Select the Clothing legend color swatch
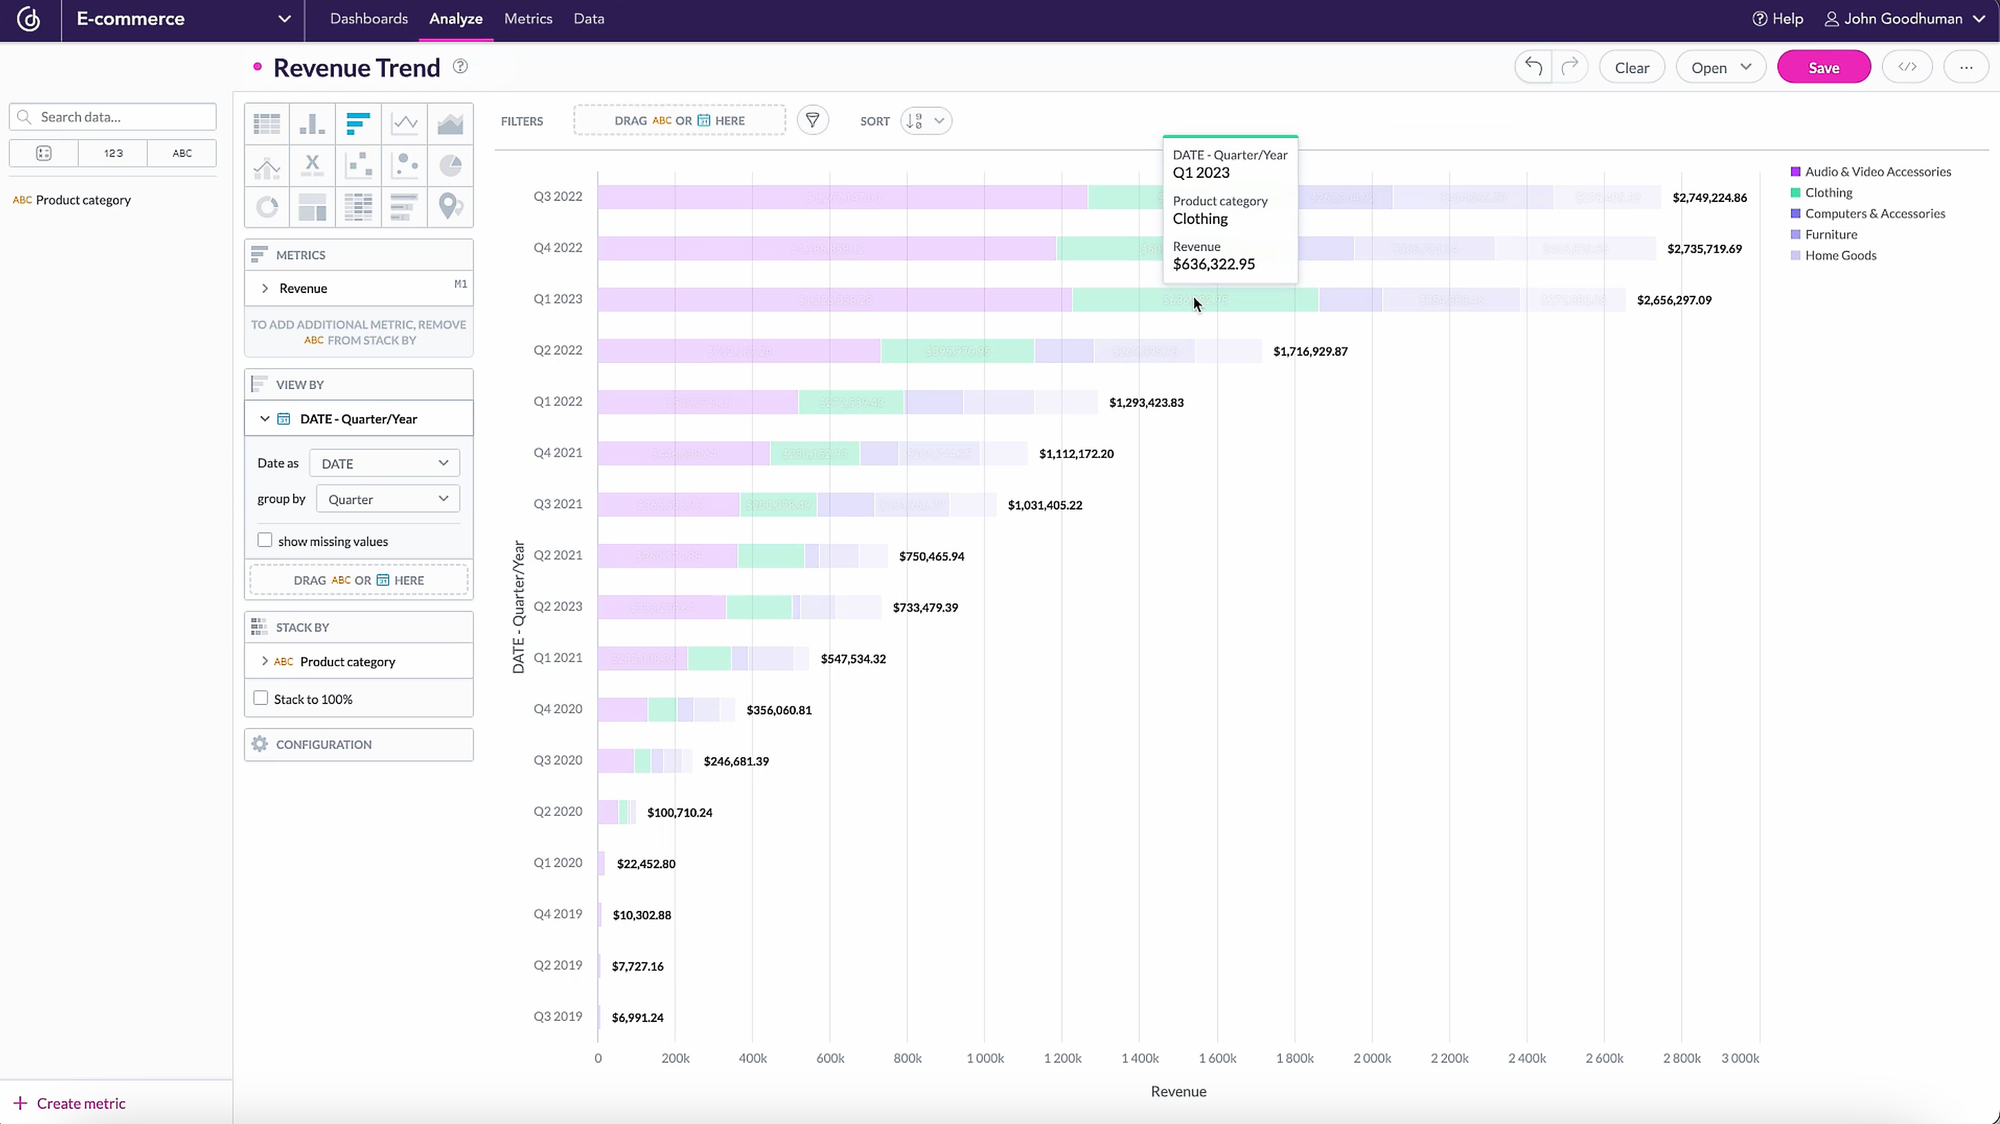 (x=1797, y=192)
